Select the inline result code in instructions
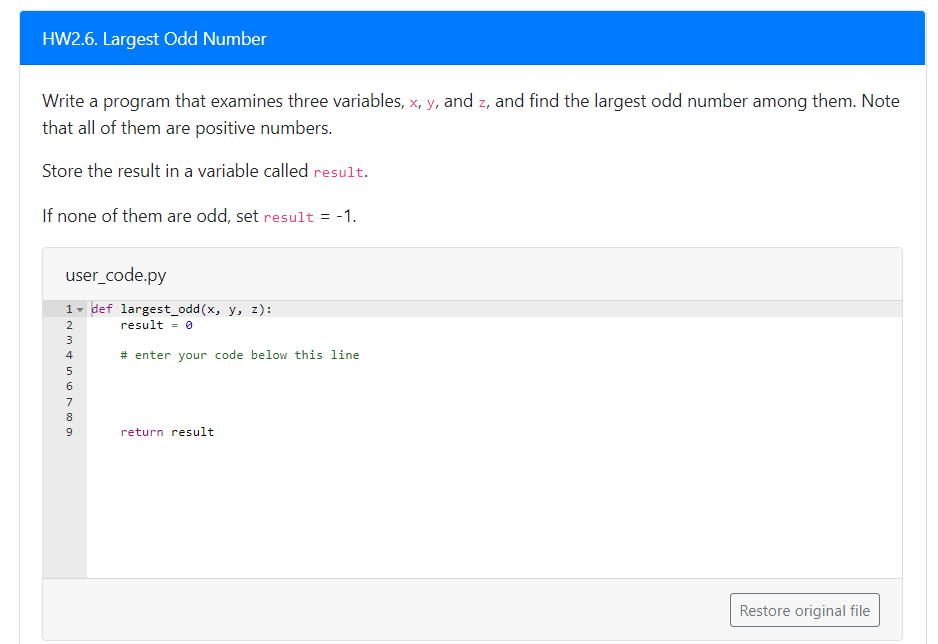 340,172
